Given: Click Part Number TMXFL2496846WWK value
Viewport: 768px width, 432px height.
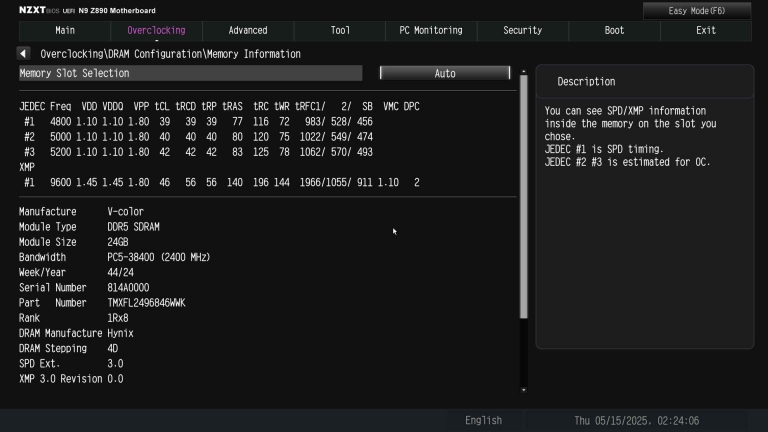Looking at the screenshot, I should point(146,303).
